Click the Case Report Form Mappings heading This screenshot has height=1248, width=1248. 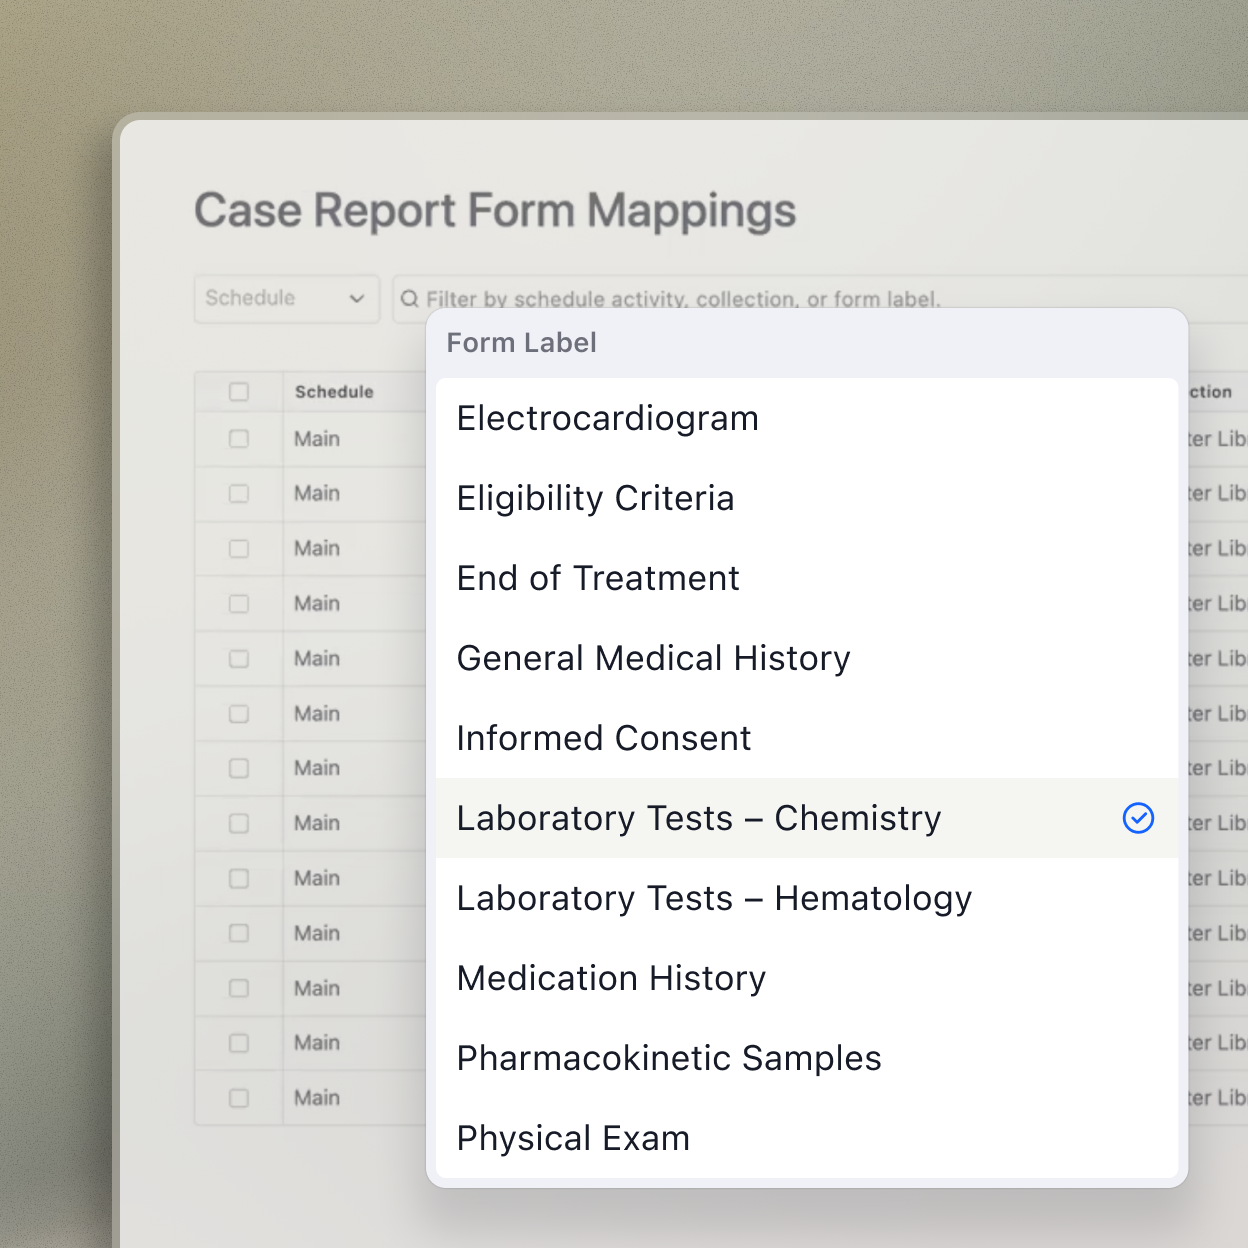point(495,210)
